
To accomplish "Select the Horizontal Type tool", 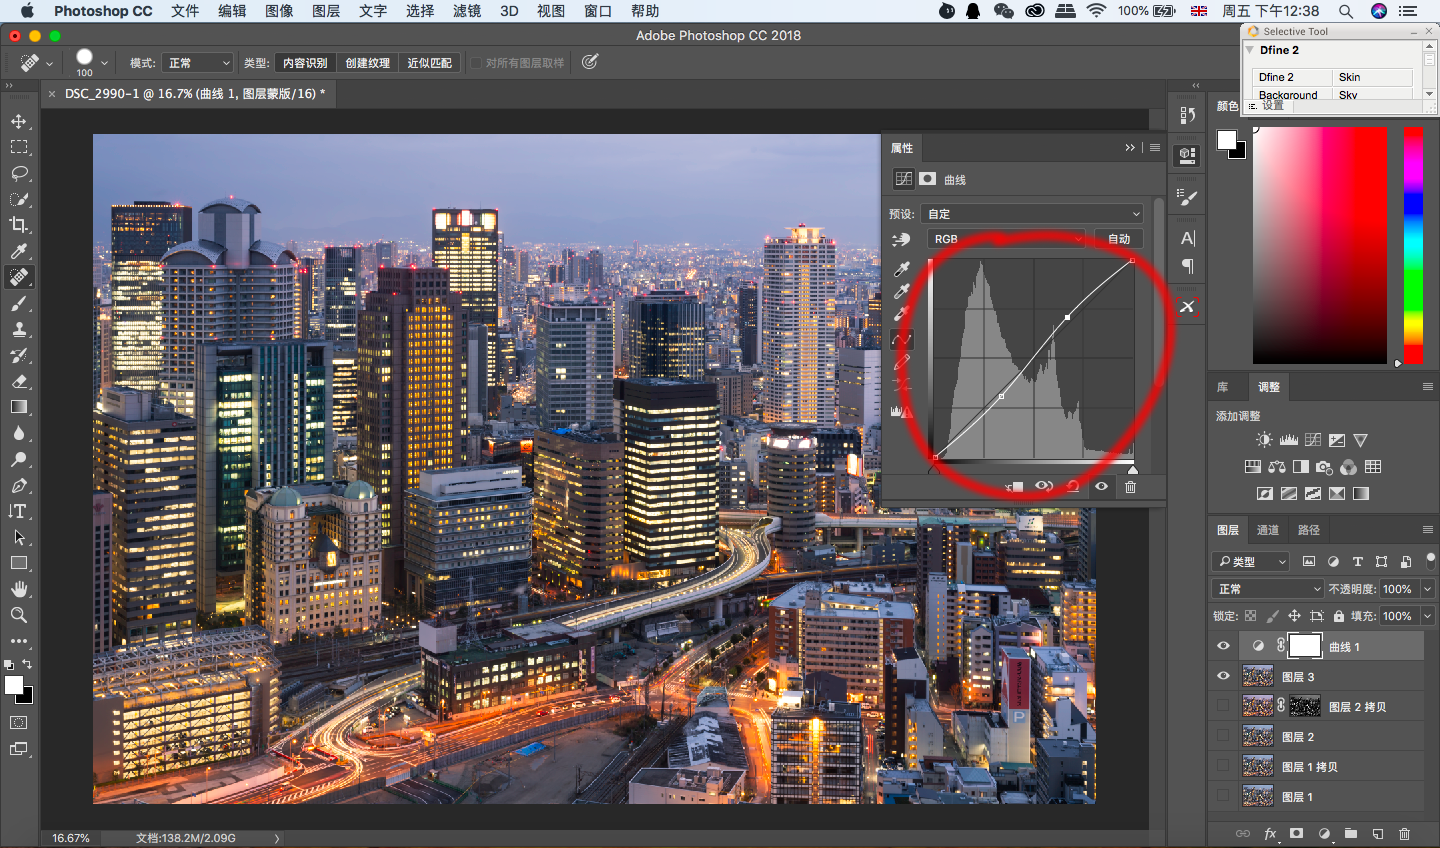I will [x=19, y=511].
